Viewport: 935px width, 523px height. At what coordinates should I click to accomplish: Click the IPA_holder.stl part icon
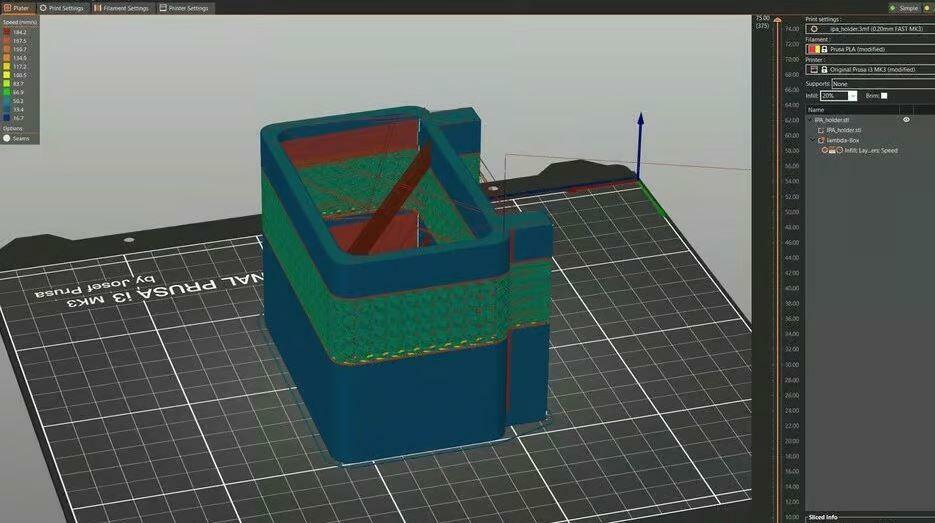[x=821, y=130]
